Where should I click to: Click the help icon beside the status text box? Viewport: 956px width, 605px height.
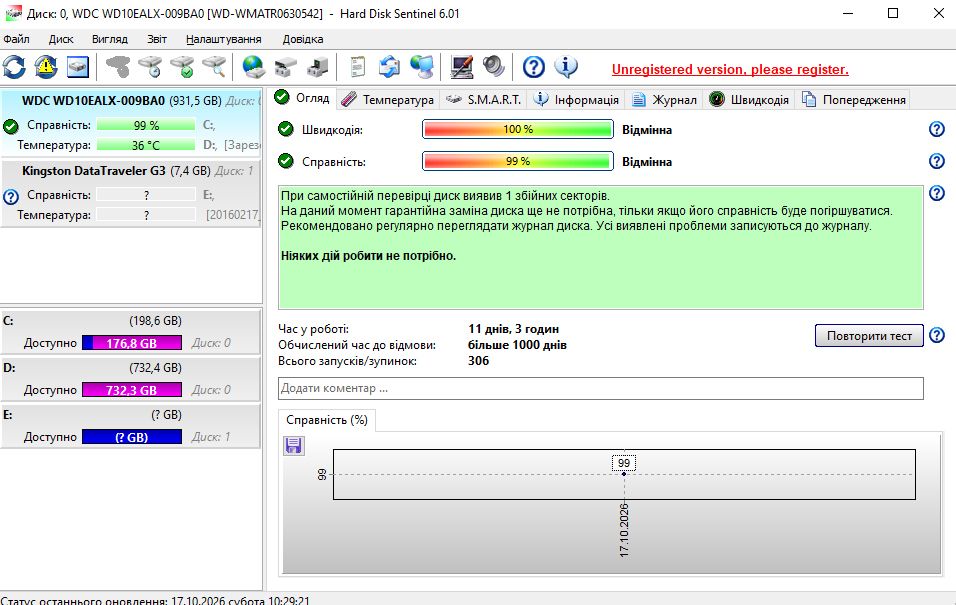click(936, 193)
